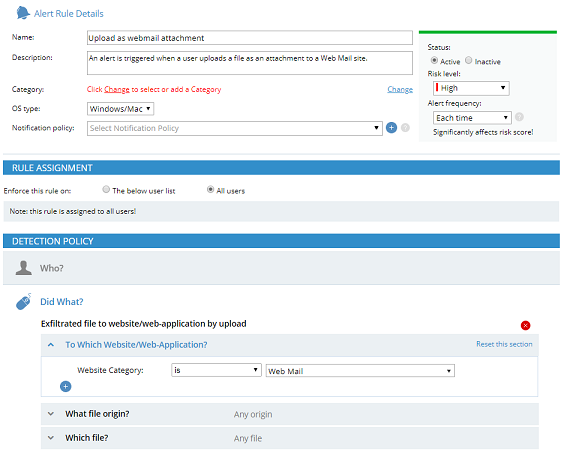The width and height of the screenshot is (564, 451).
Task: Expand the Which file? section
Action: point(290,438)
